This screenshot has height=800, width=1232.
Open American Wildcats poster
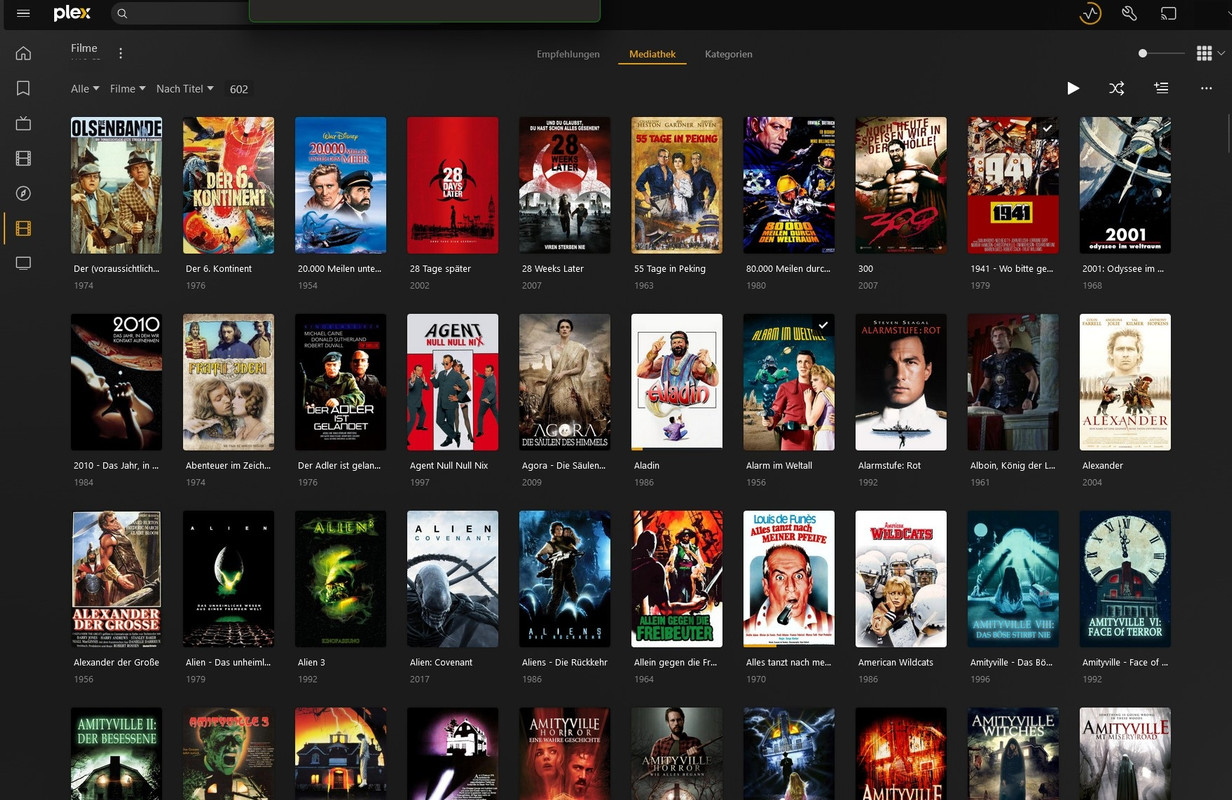coord(900,579)
